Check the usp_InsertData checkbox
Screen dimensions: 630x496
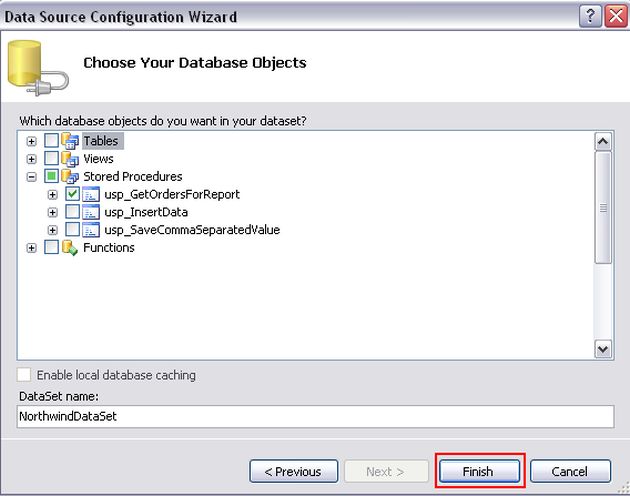(x=73, y=212)
